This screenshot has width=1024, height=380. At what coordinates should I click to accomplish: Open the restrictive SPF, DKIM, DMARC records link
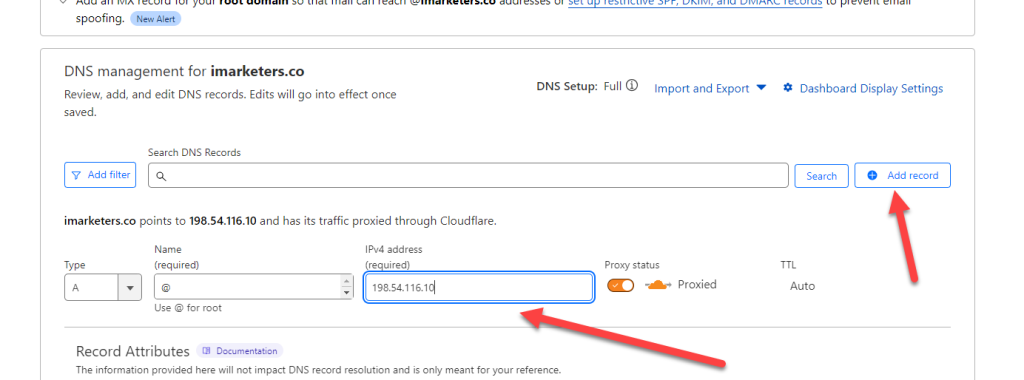pos(695,3)
